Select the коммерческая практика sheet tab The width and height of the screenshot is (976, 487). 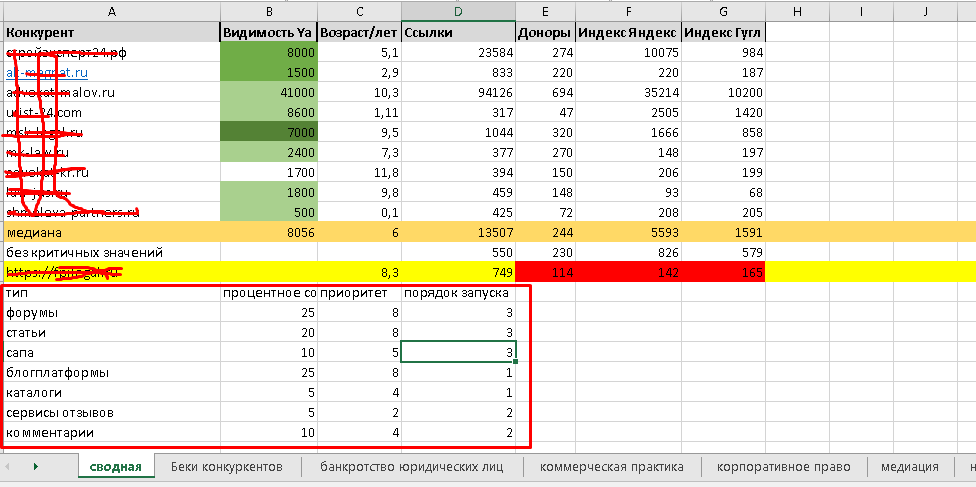coord(611,467)
